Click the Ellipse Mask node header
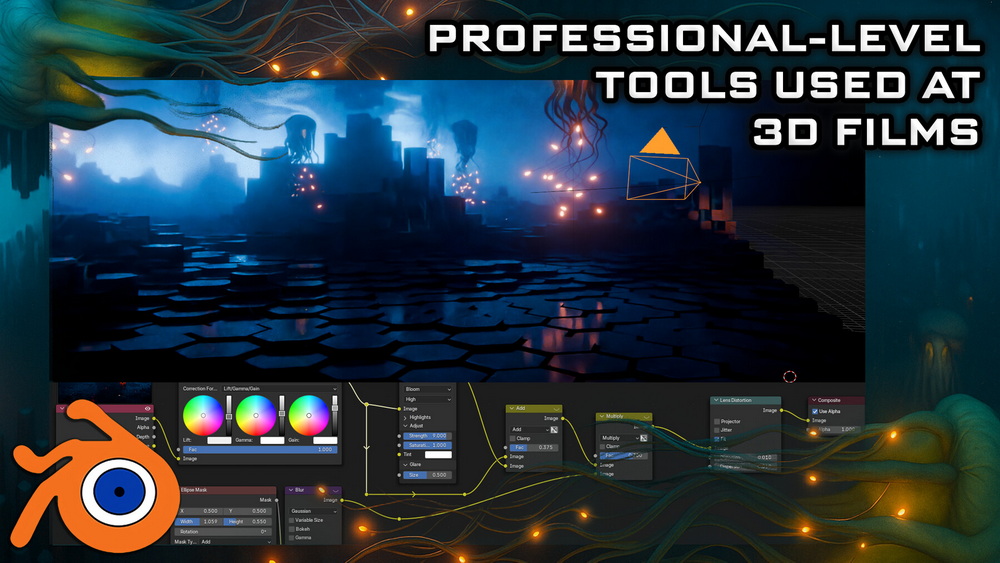 click(228, 490)
